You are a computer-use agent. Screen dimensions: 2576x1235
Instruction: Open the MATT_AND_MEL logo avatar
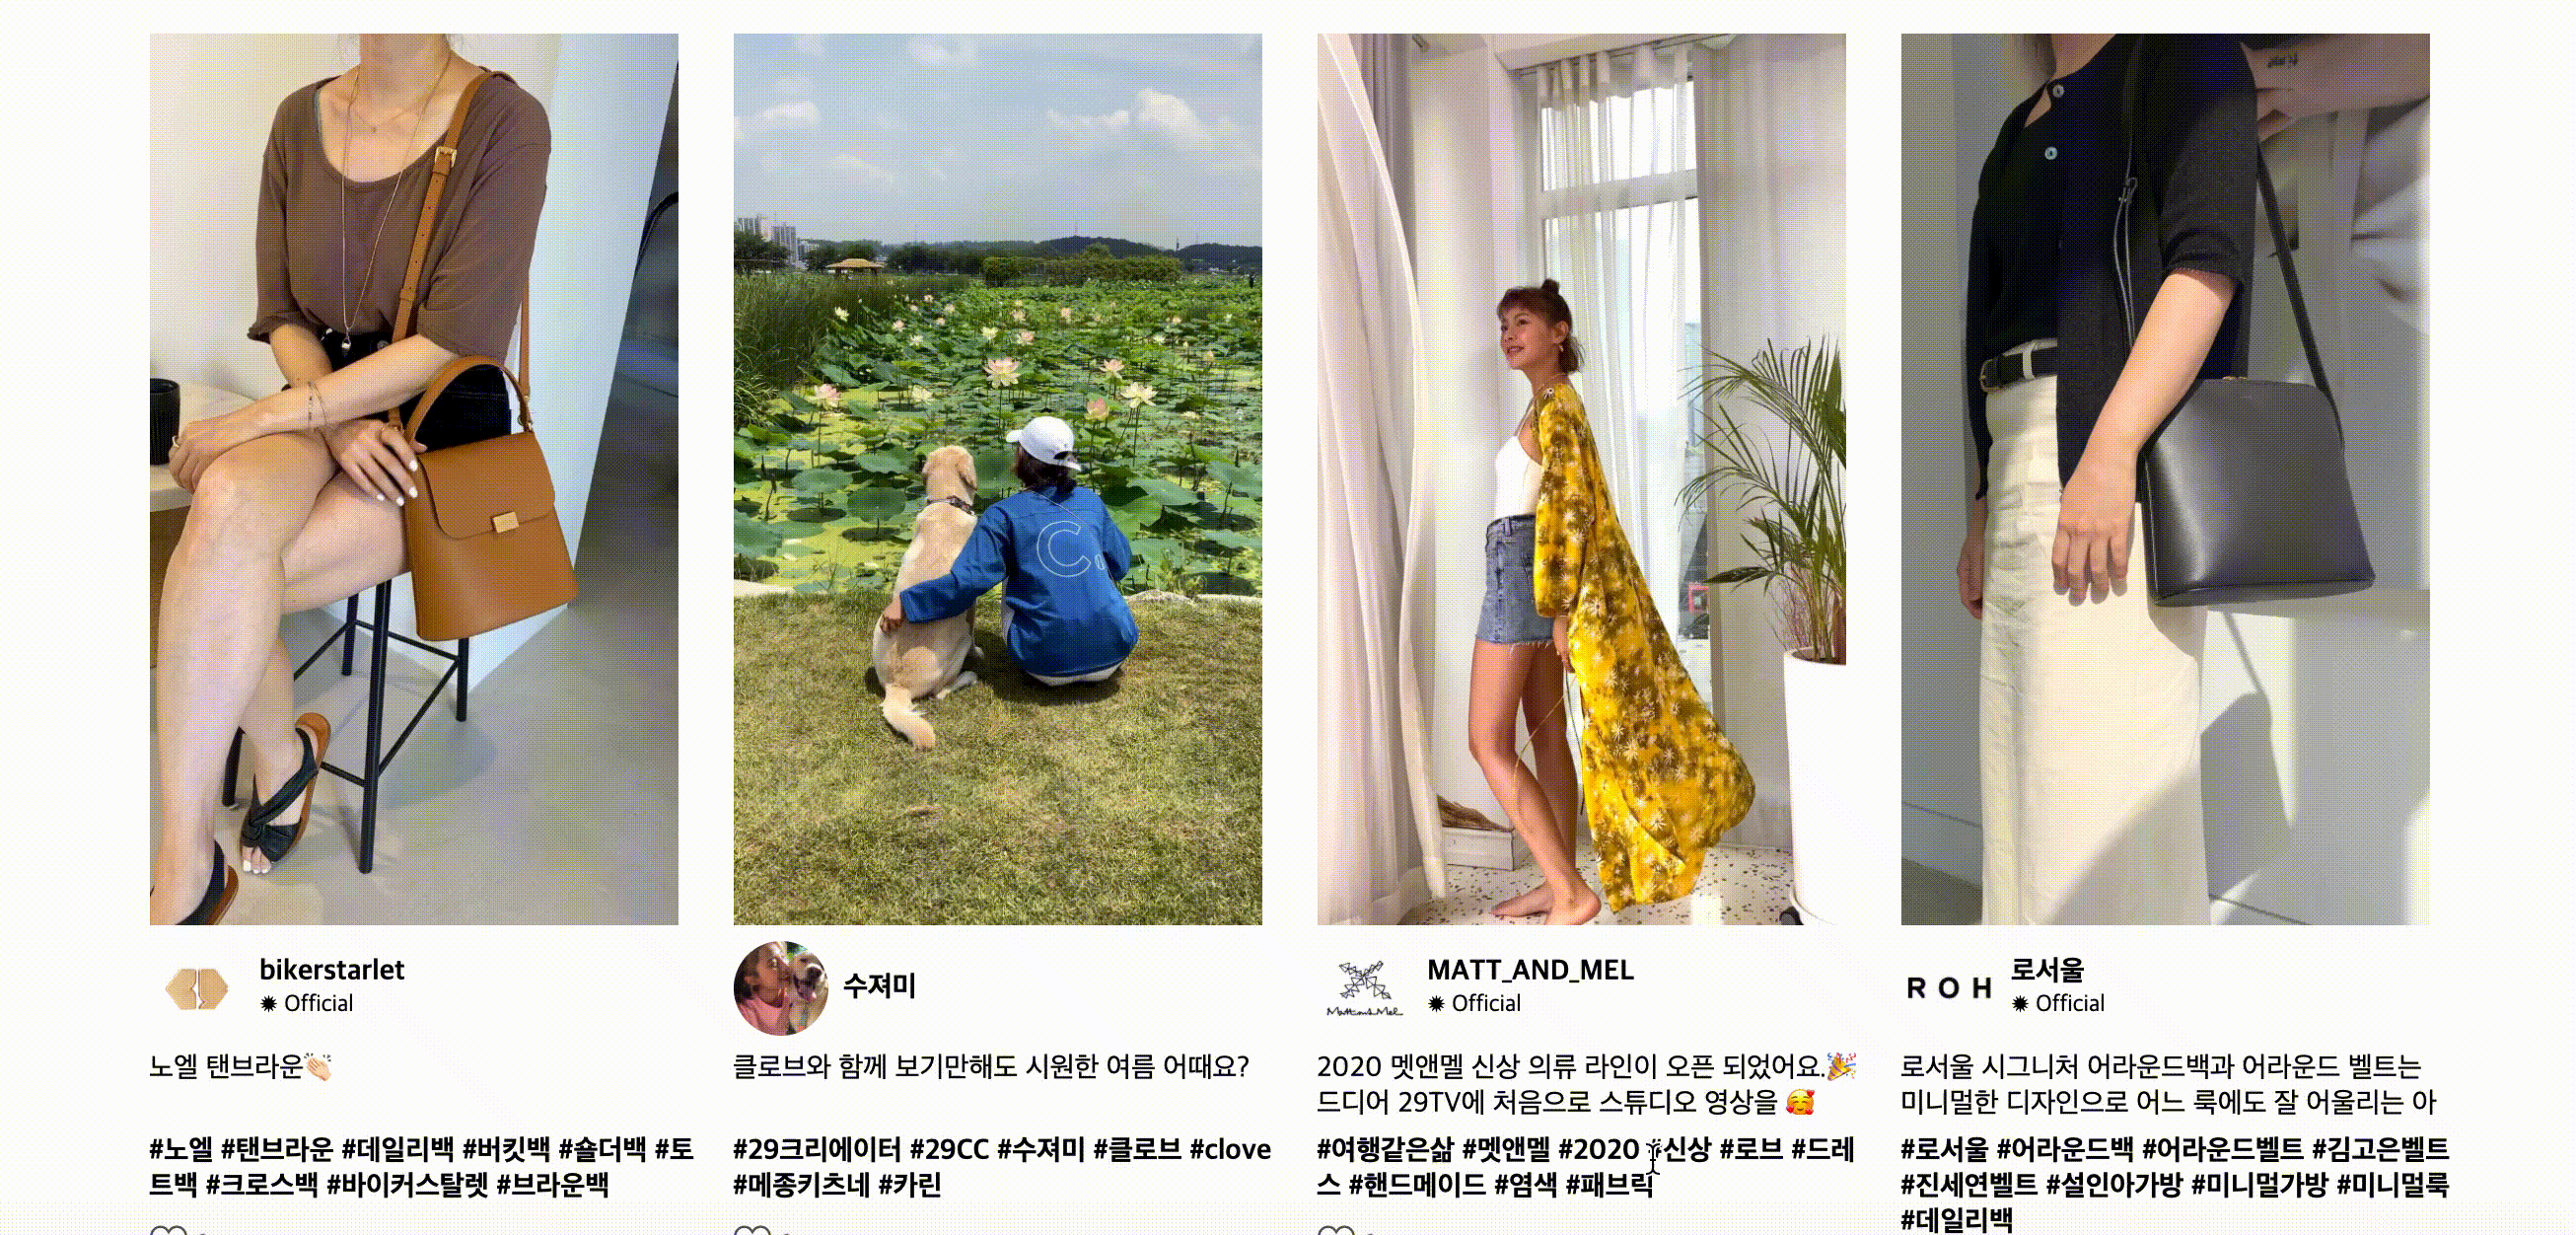click(x=1364, y=988)
